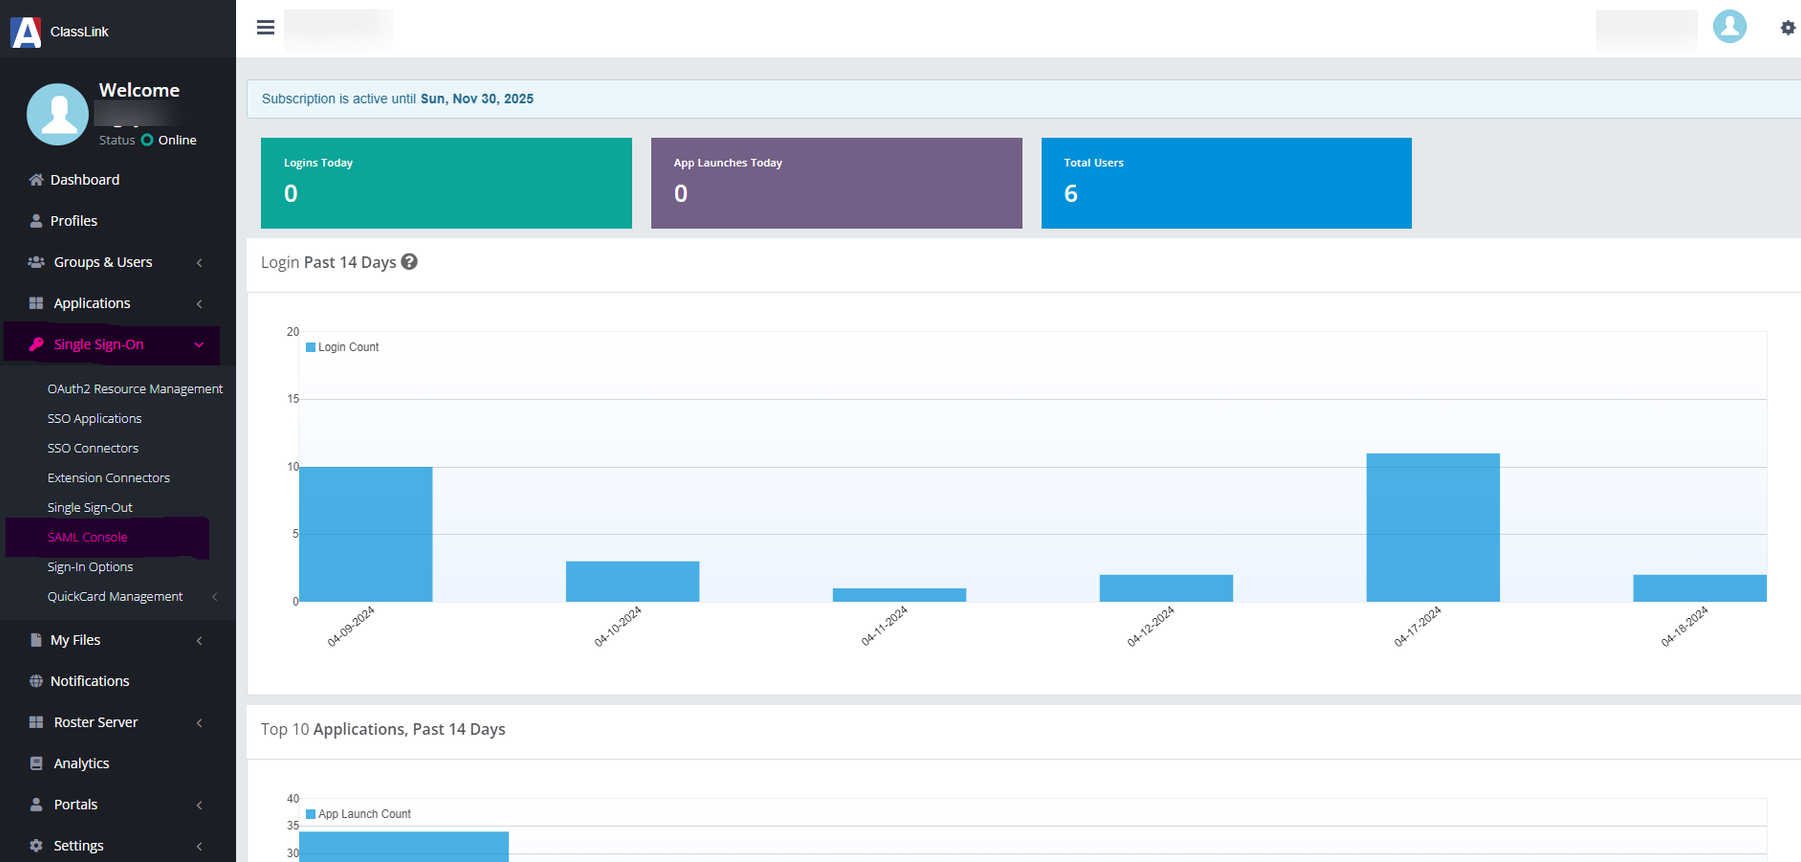This screenshot has width=1801, height=862.
Task: Expand the Settings chevron
Action: click(199, 846)
